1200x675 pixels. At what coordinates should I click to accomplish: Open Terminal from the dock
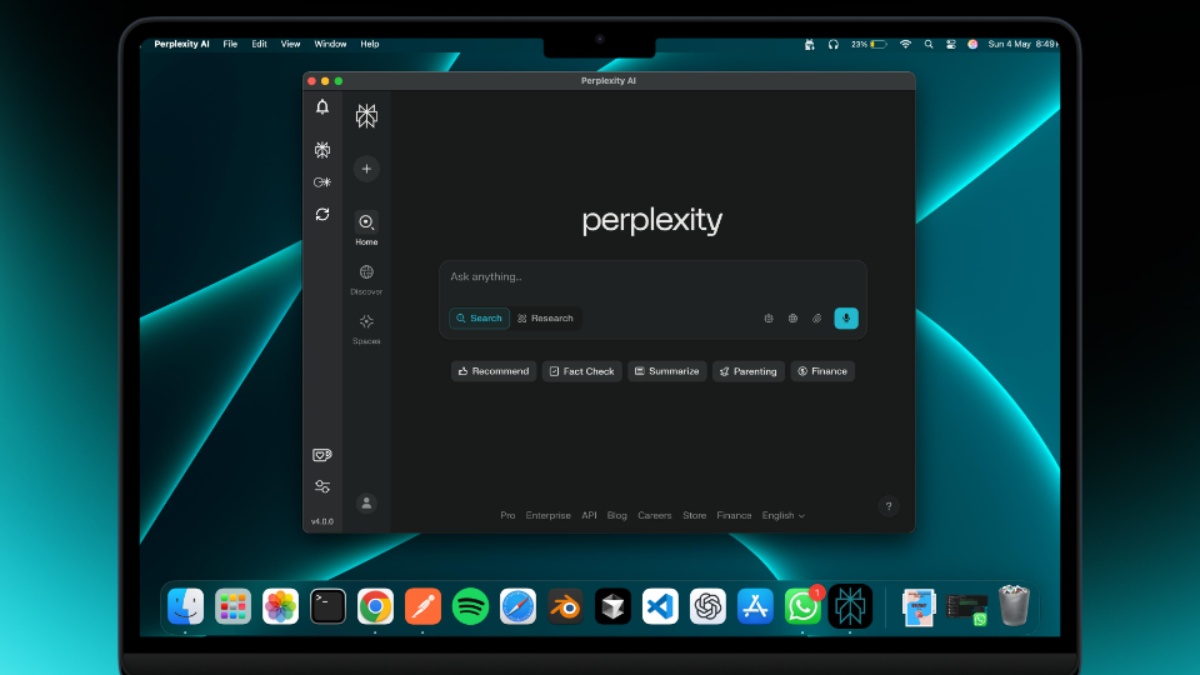pyautogui.click(x=328, y=606)
